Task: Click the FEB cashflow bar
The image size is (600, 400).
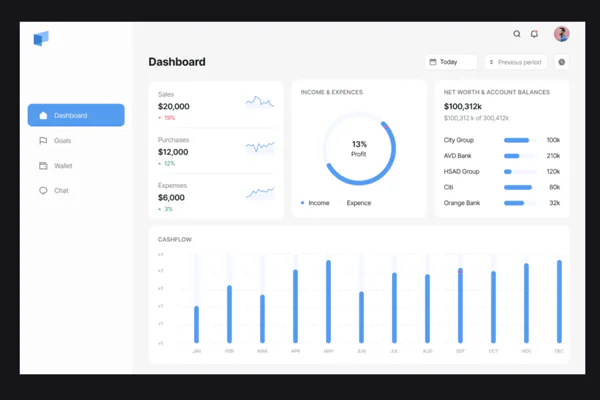Action: pos(229,314)
